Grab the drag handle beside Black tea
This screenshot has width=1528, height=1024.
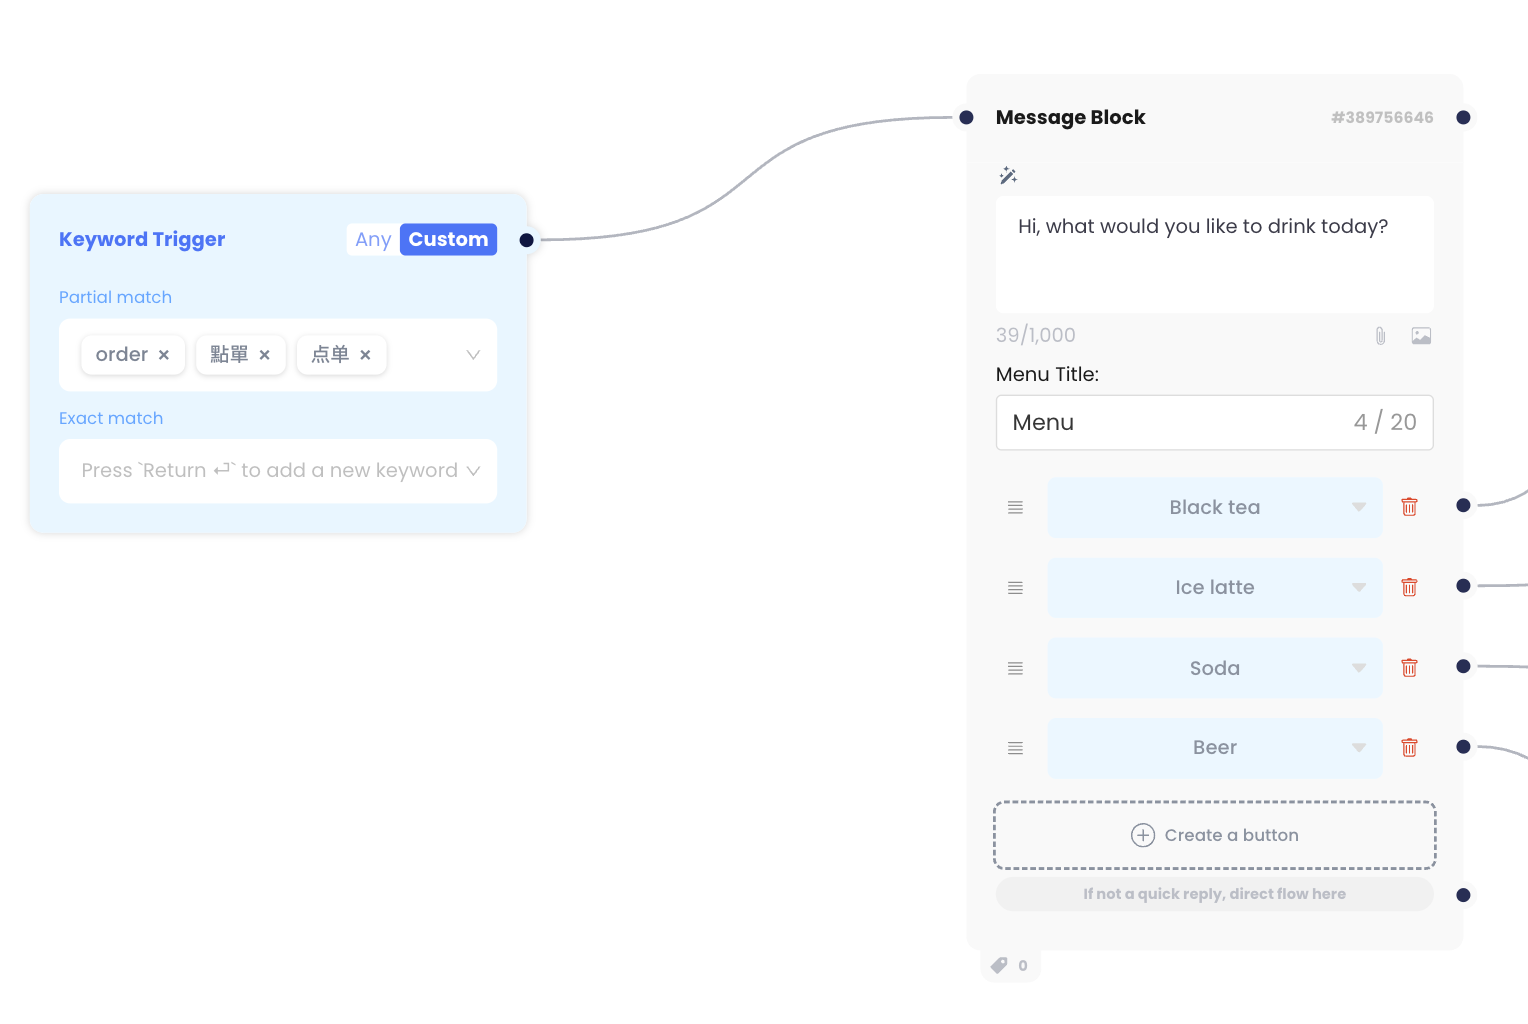click(1015, 508)
